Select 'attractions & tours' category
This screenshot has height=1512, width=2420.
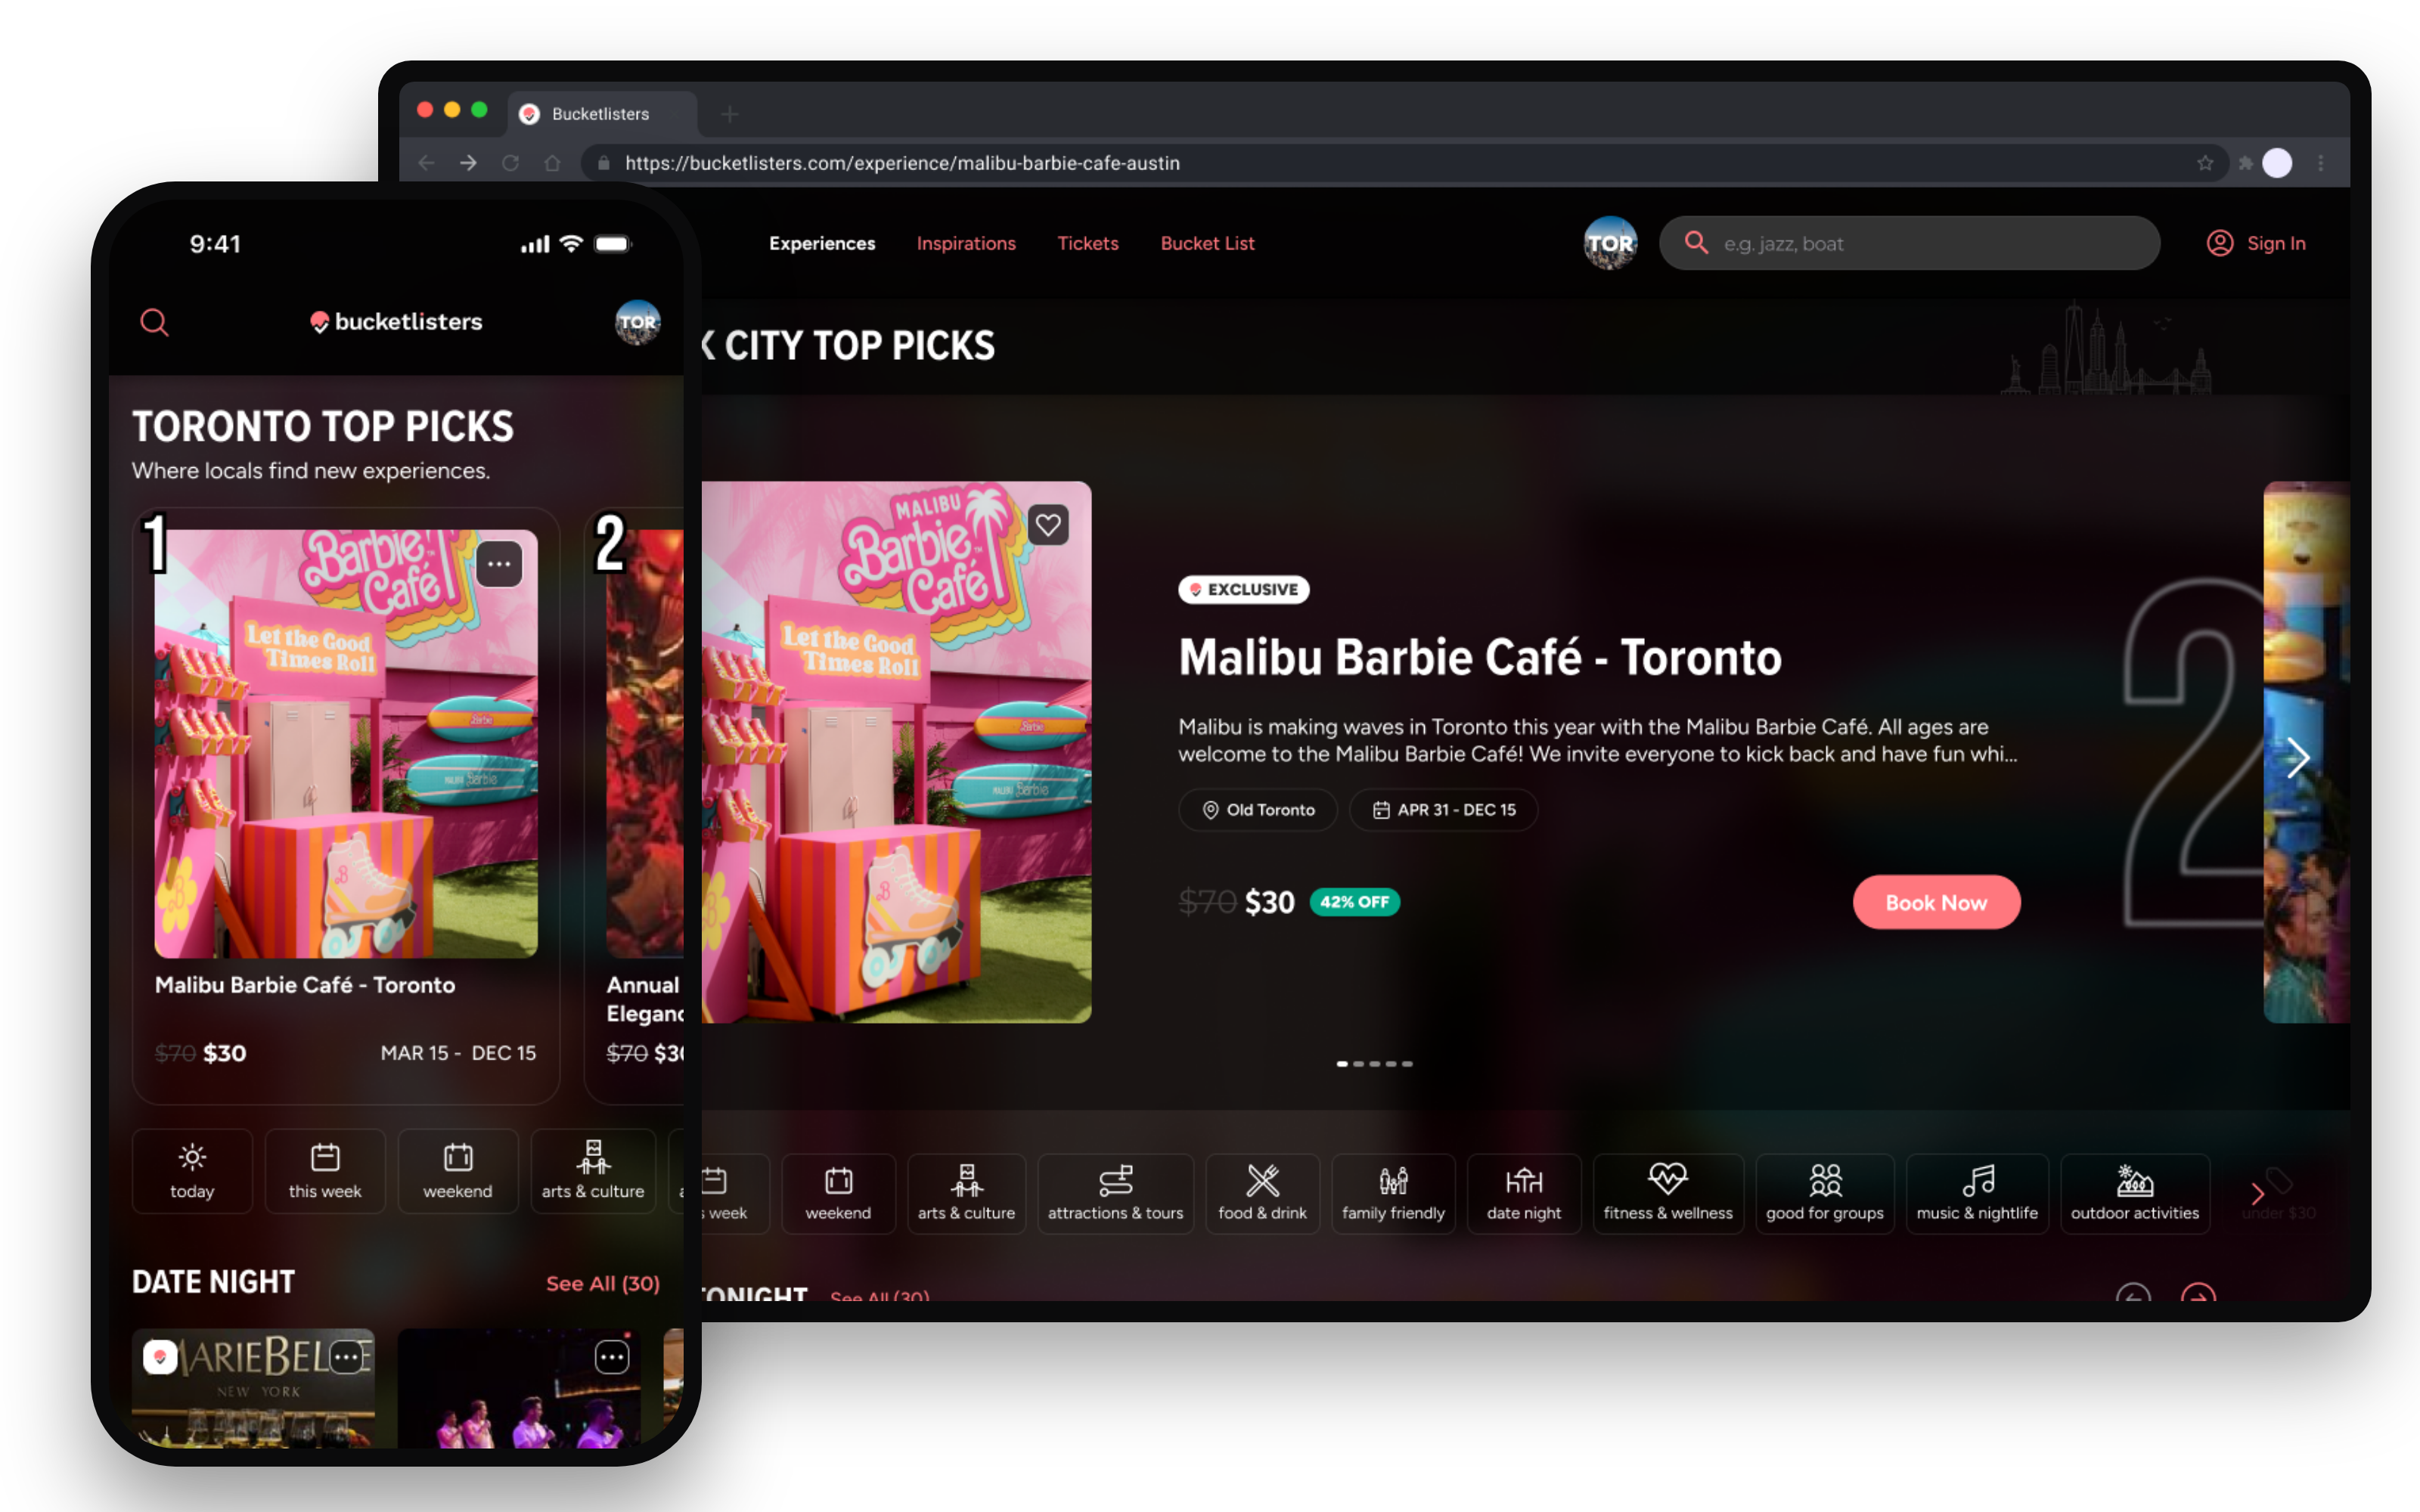(1115, 1194)
